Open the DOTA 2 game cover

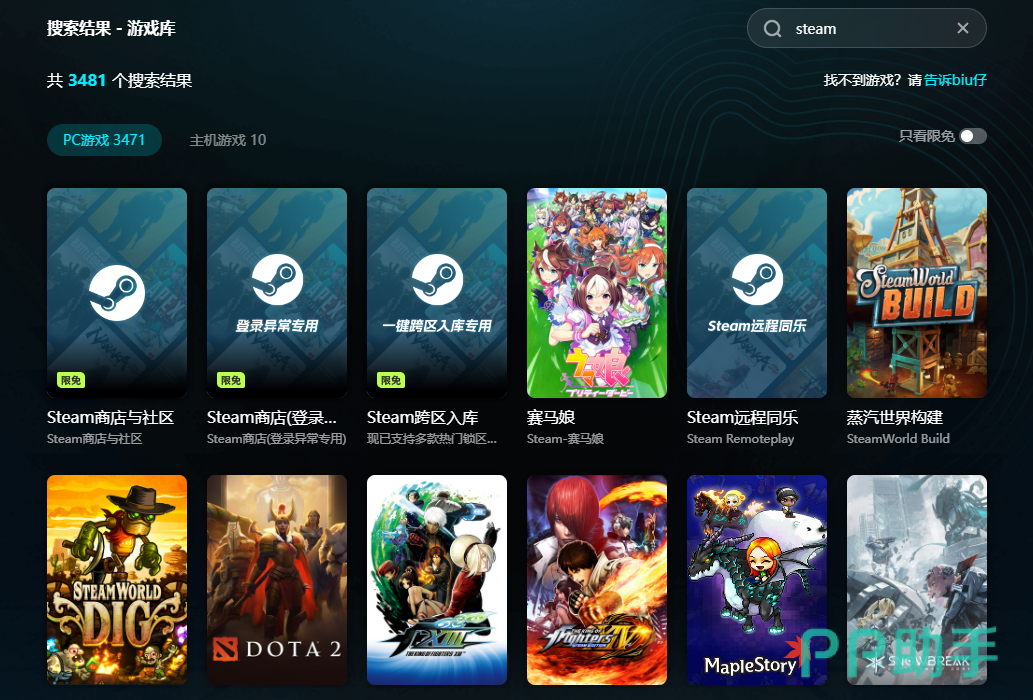tap(277, 579)
